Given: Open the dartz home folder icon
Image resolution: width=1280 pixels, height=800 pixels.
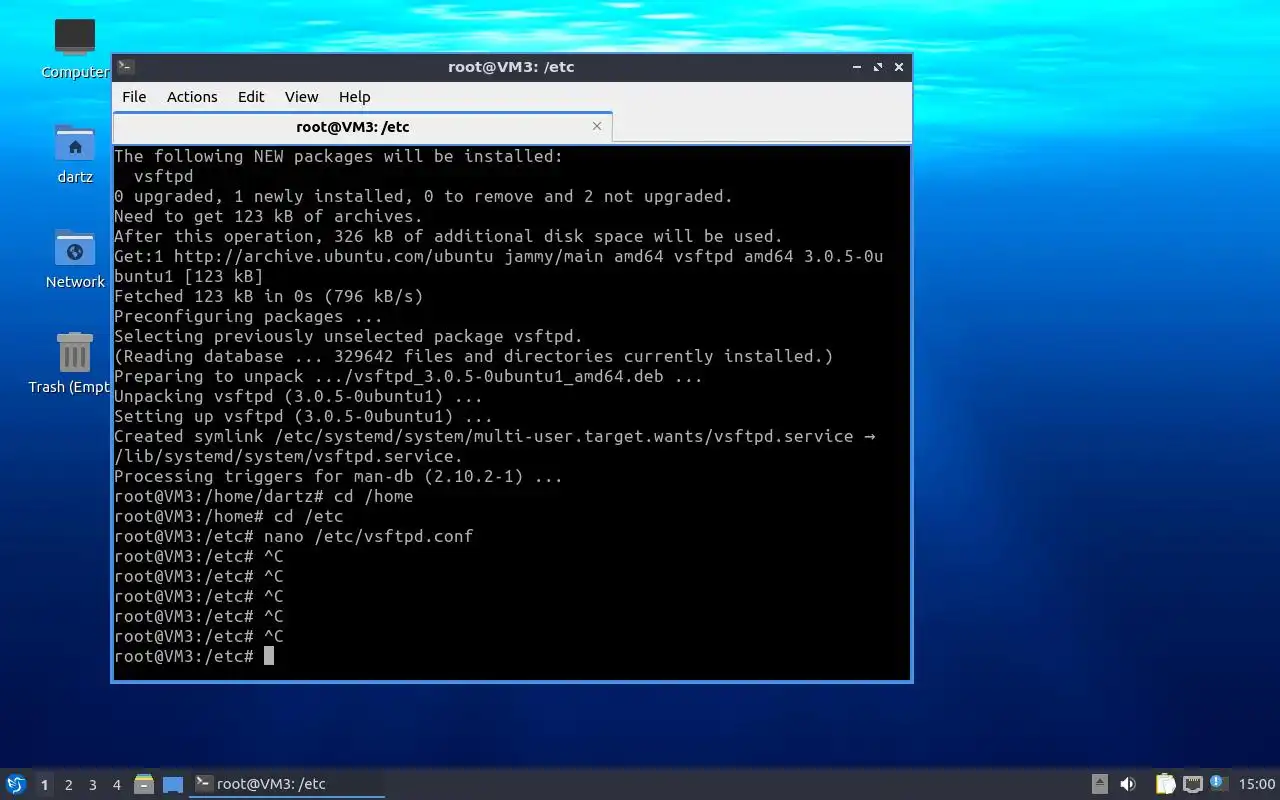Looking at the screenshot, I should (x=75, y=154).
